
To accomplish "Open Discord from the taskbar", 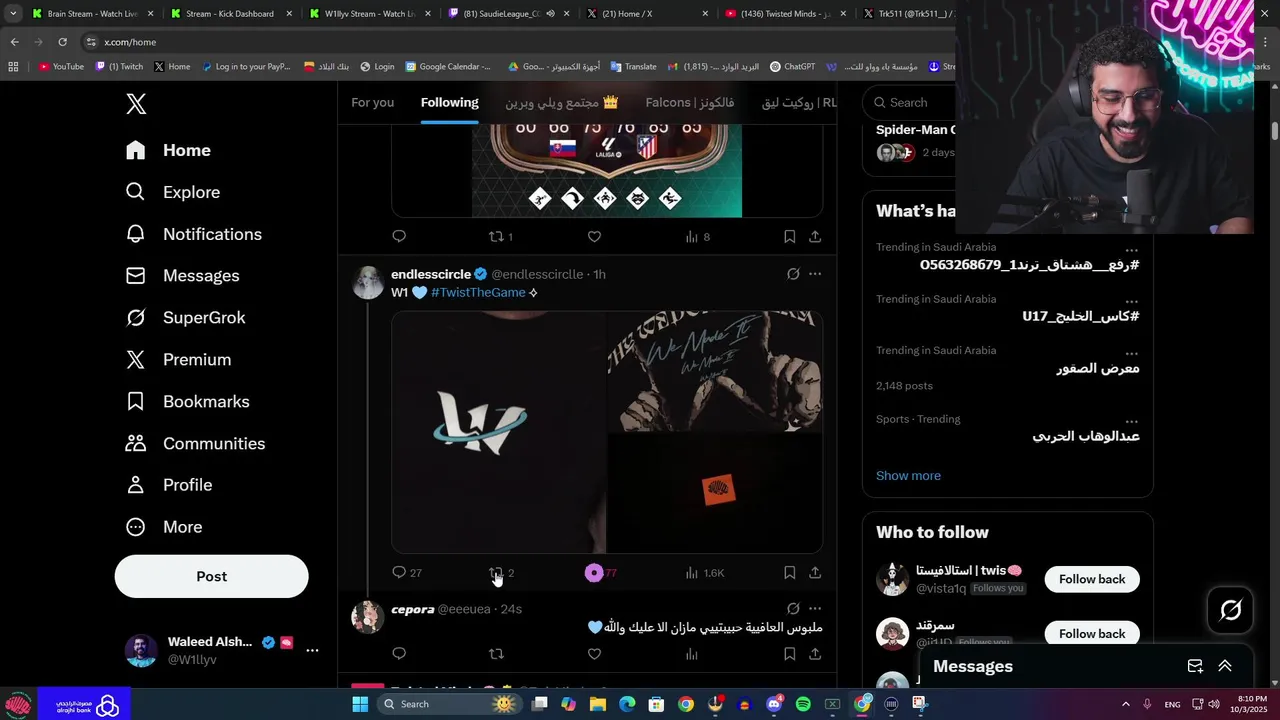I will (774, 704).
